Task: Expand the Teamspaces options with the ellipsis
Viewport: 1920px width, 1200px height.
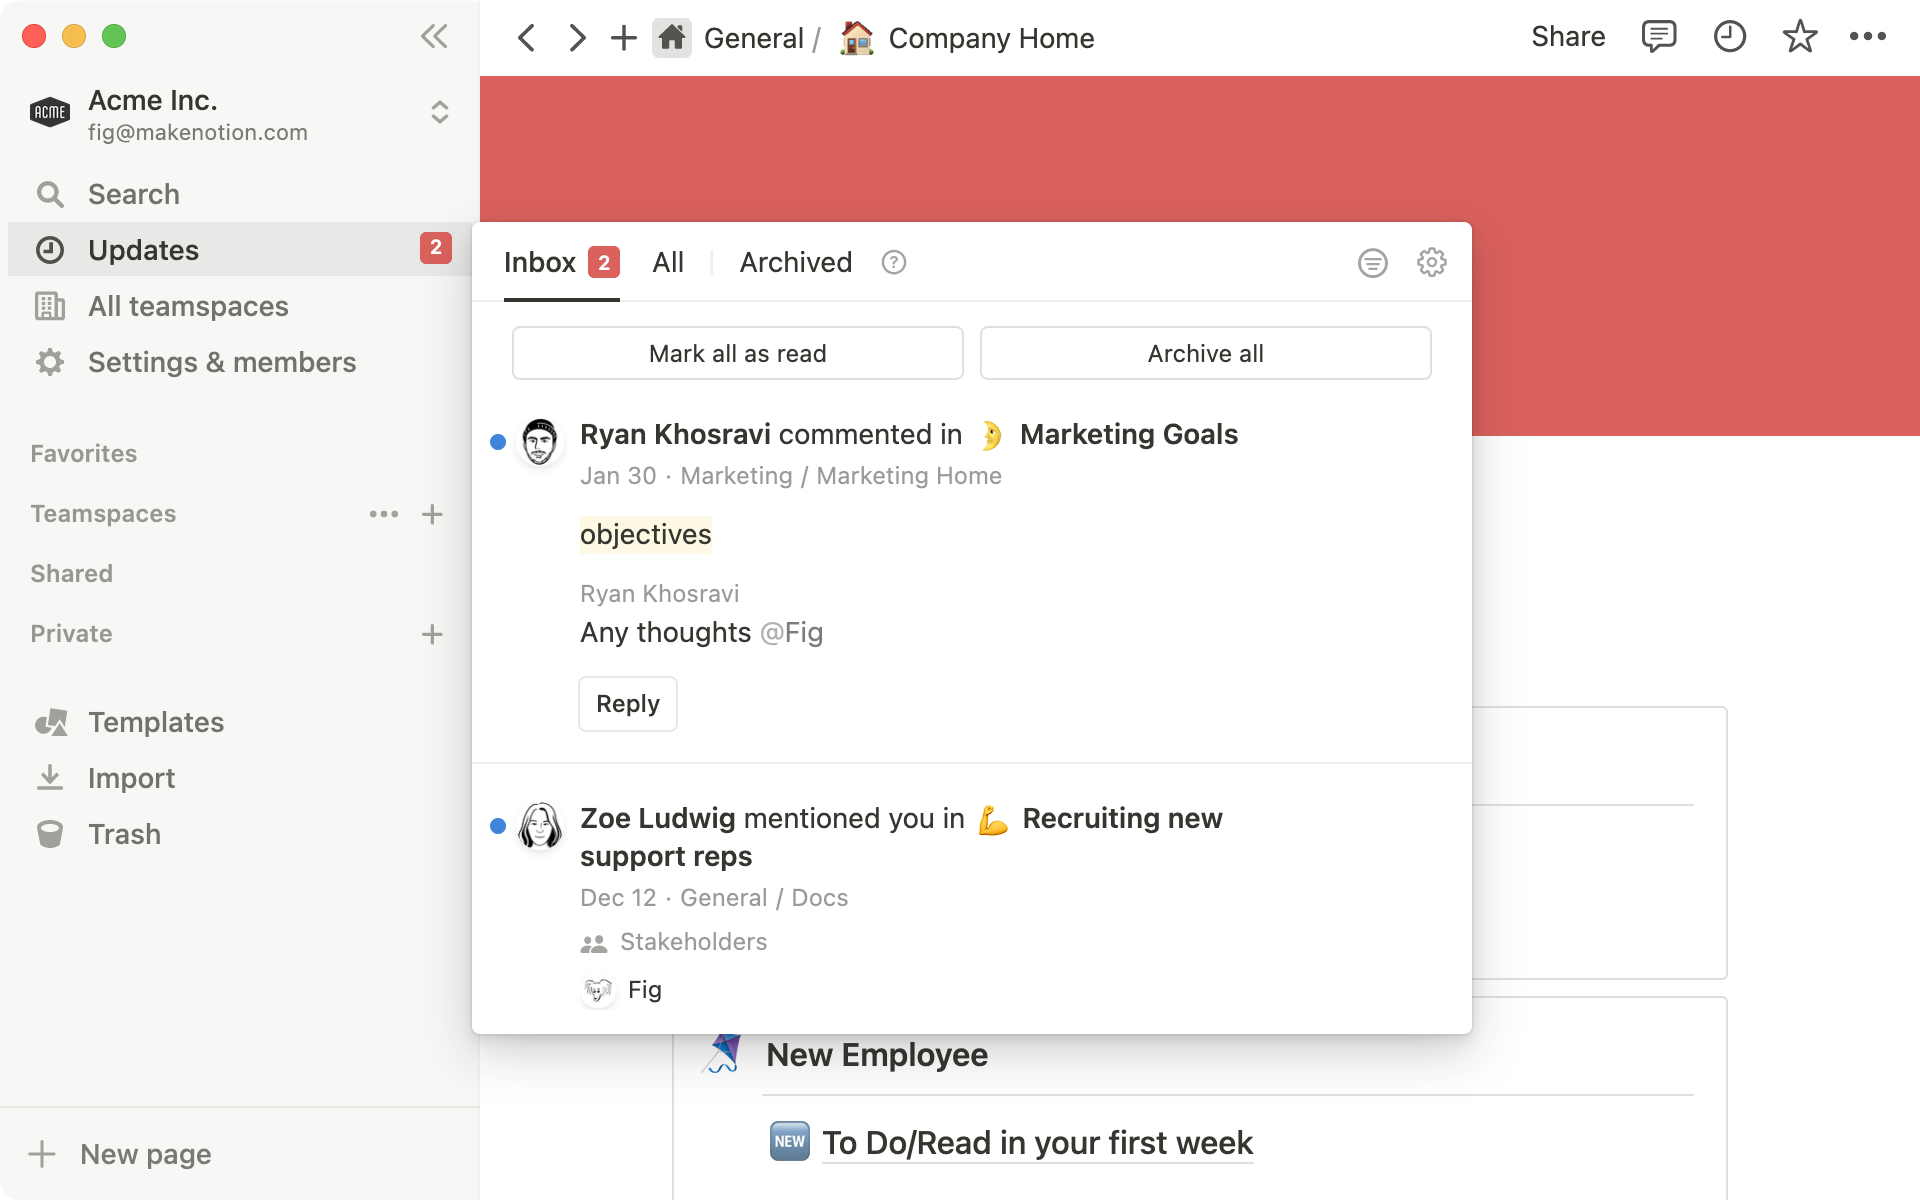Action: pyautogui.click(x=384, y=514)
